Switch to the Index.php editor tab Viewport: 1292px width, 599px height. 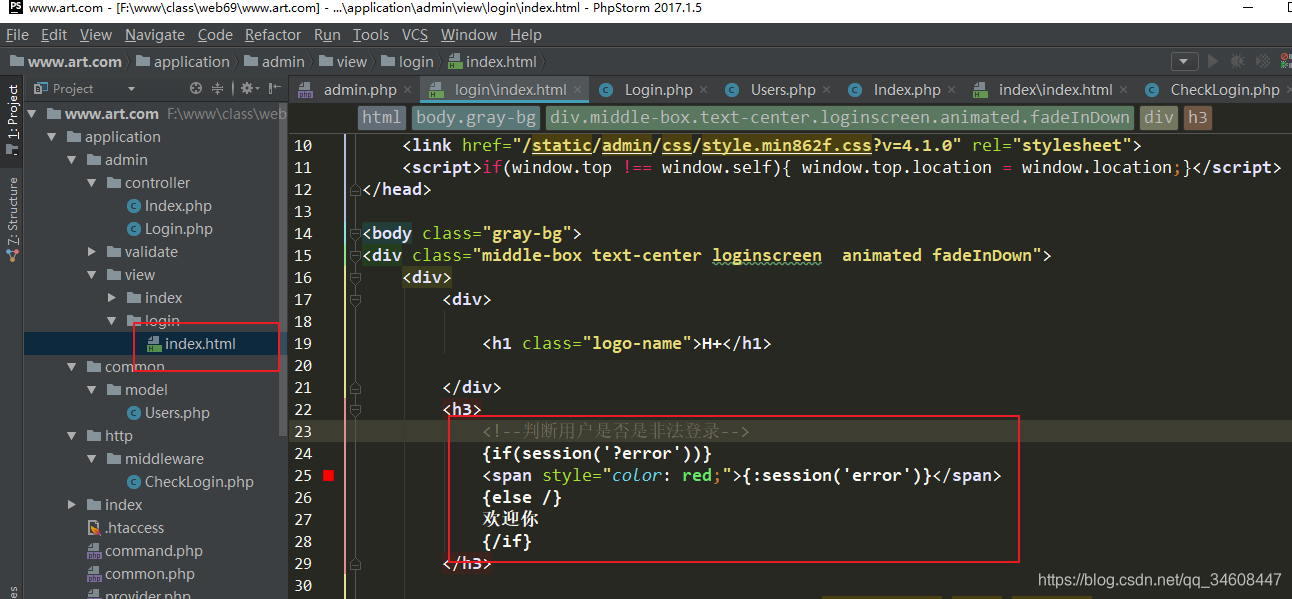click(x=903, y=89)
